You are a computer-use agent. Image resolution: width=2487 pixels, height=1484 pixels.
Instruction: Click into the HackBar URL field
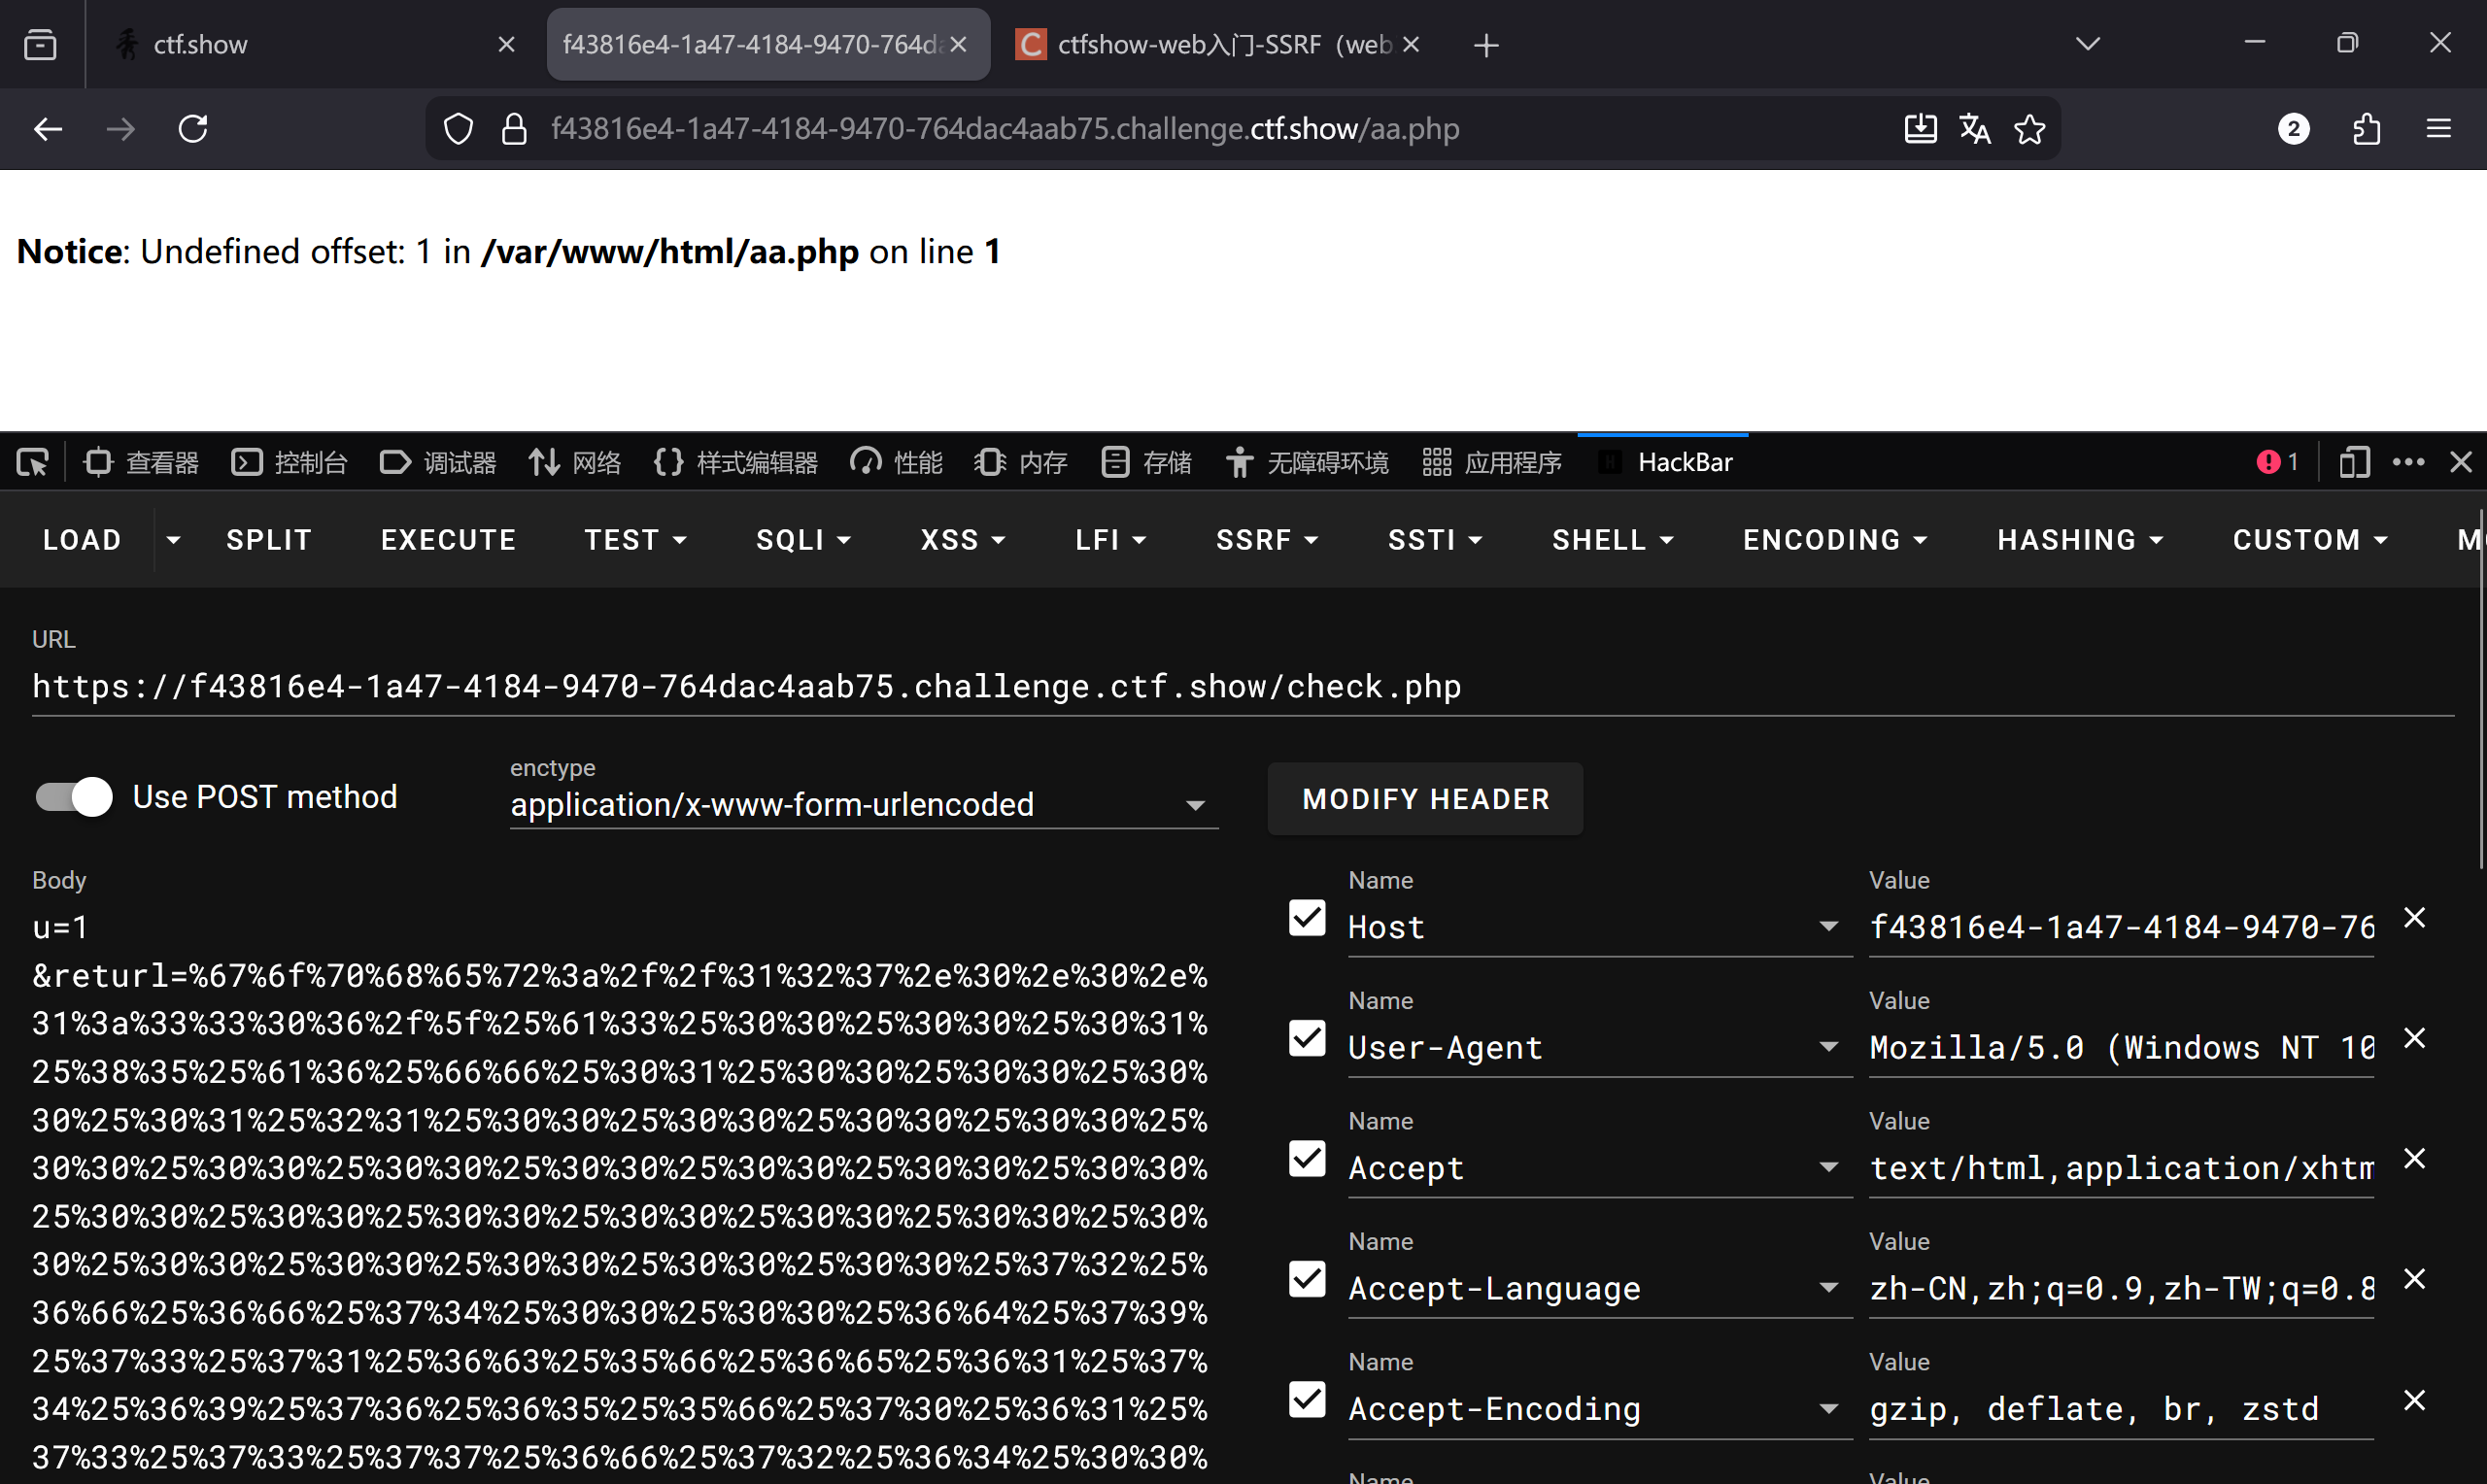tap(1240, 687)
